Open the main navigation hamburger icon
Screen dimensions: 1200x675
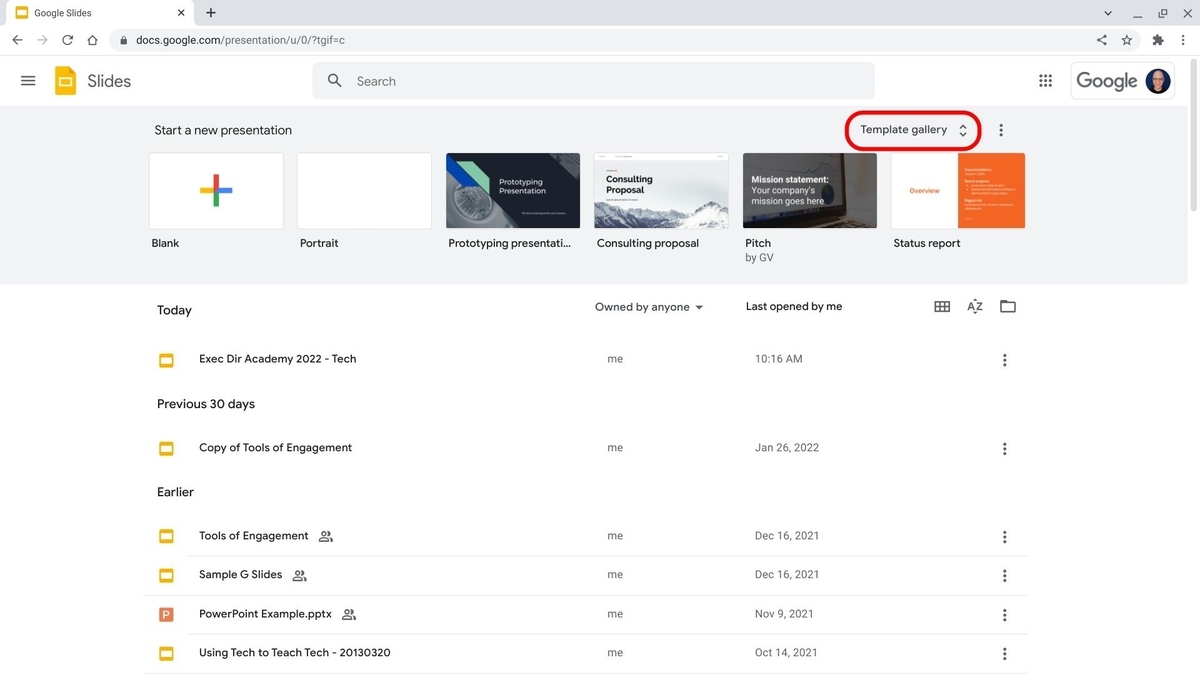(28, 80)
